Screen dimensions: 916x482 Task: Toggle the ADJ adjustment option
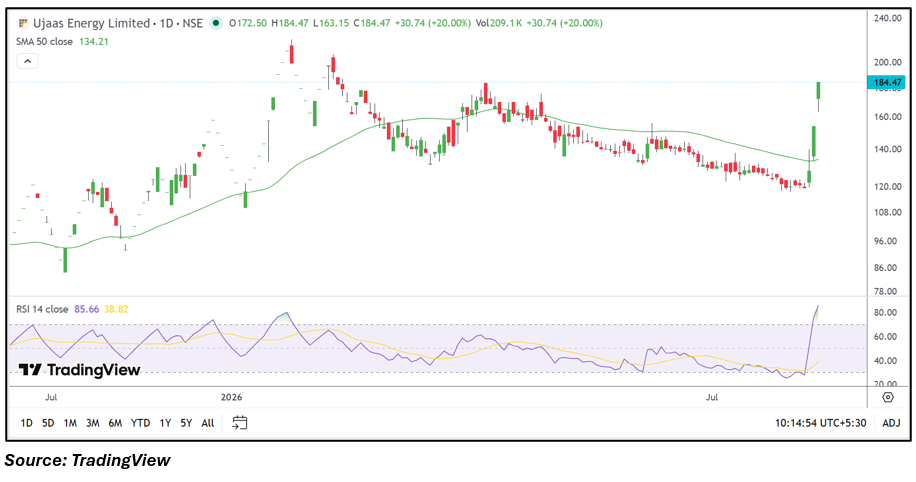(x=891, y=423)
